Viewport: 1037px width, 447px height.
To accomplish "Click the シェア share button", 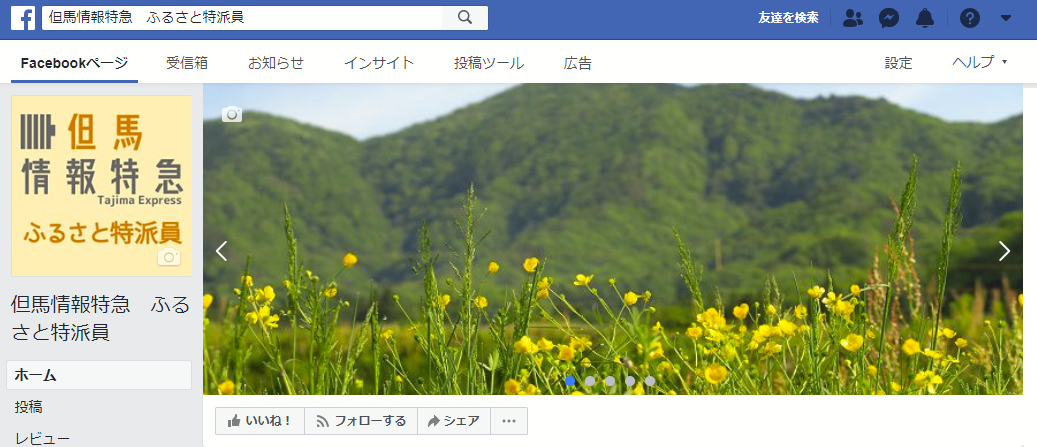I will 454,421.
